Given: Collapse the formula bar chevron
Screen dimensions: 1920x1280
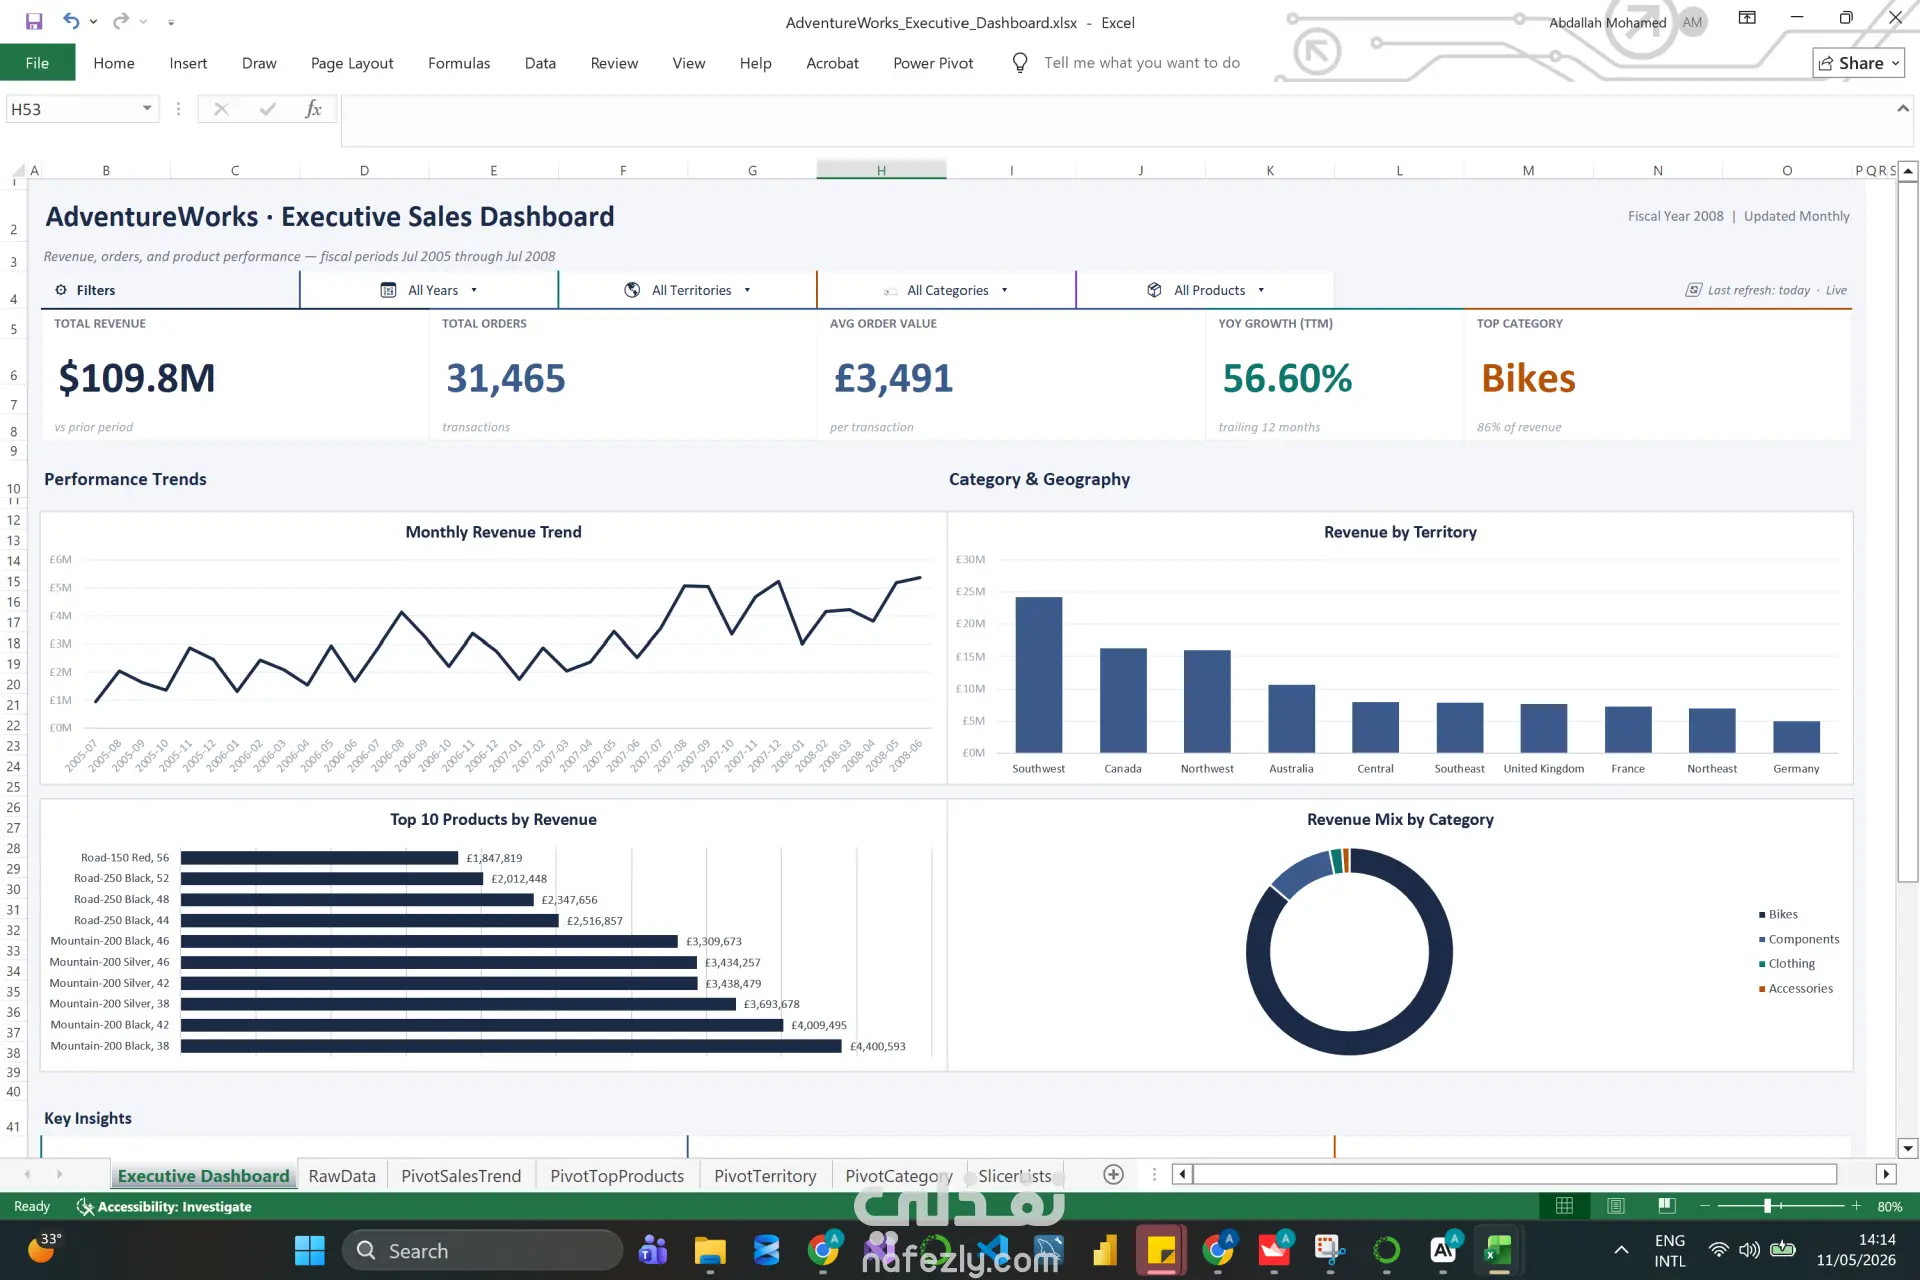Looking at the screenshot, I should (1902, 108).
